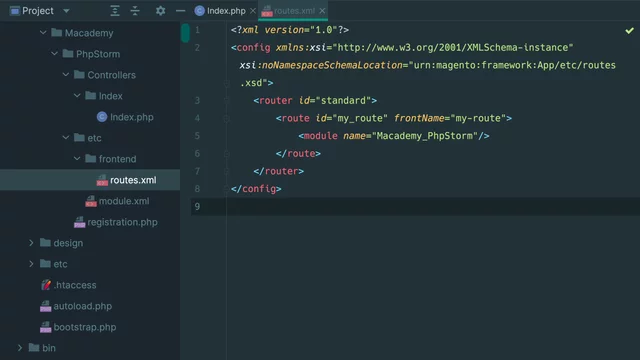
Task: Click the "Macademy_PhpStorm" module name value
Action: tap(424, 136)
